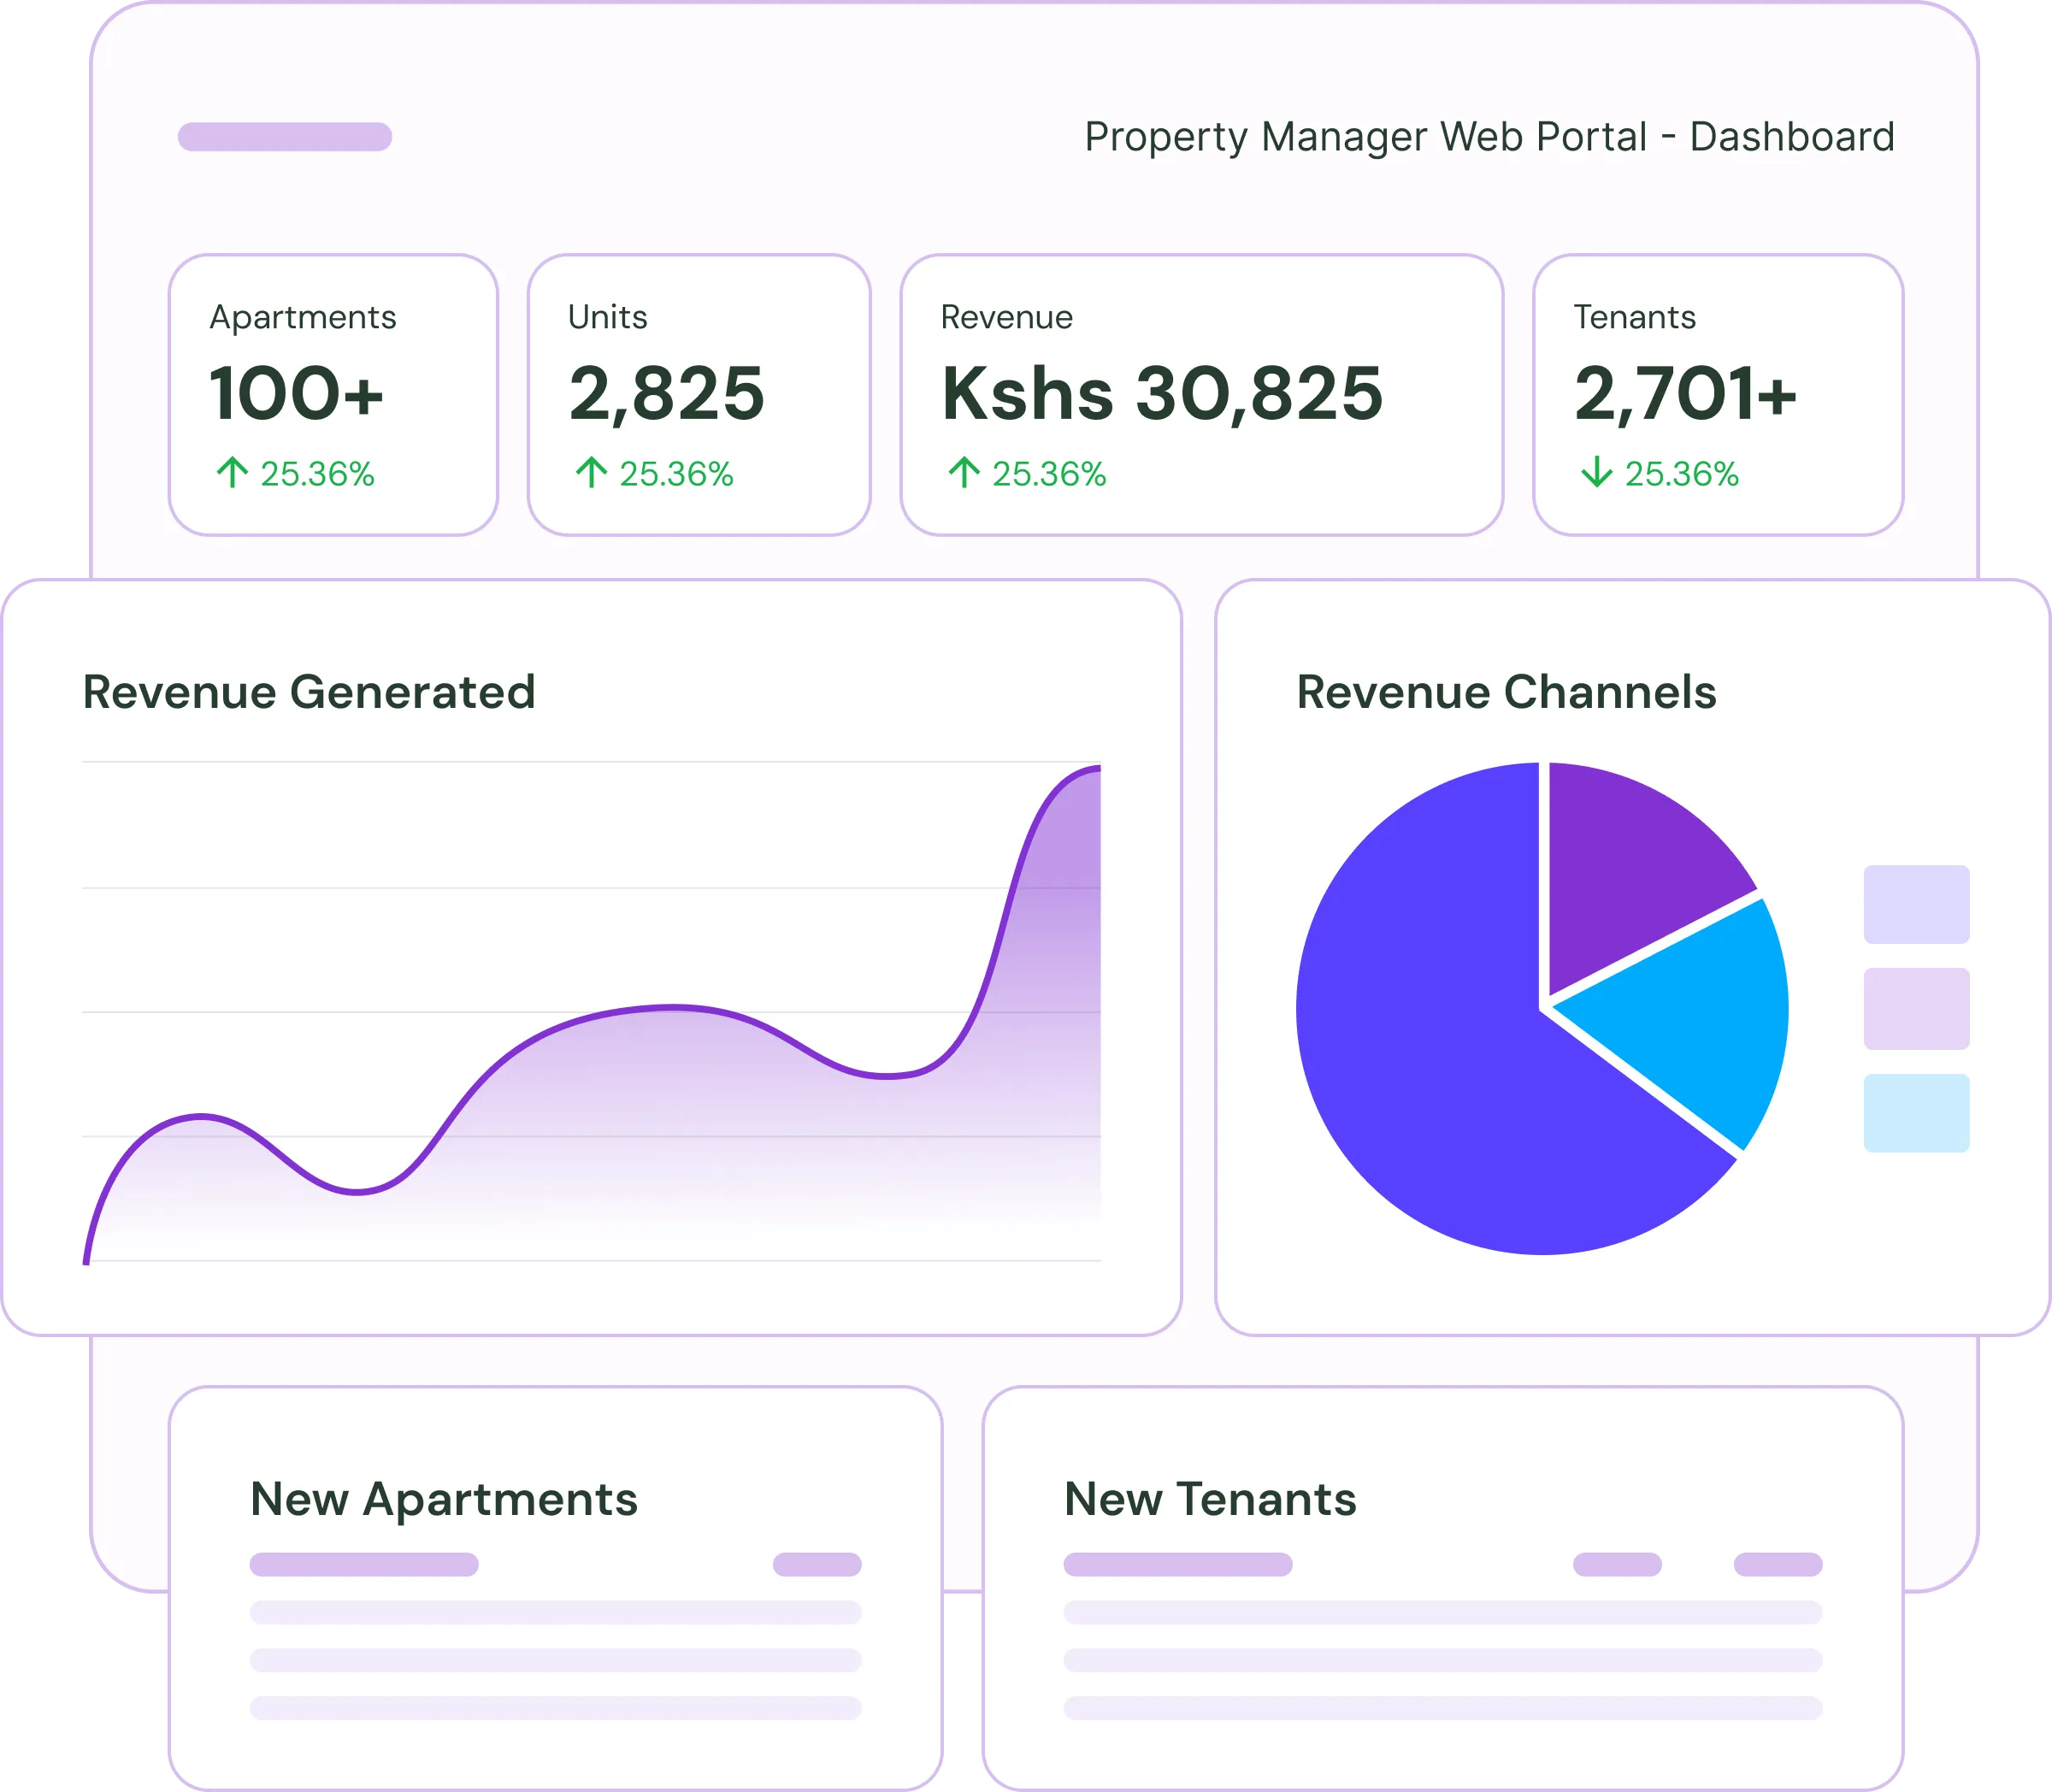Click the New Apartments panel heading
This screenshot has width=2052, height=1792.
click(444, 1499)
